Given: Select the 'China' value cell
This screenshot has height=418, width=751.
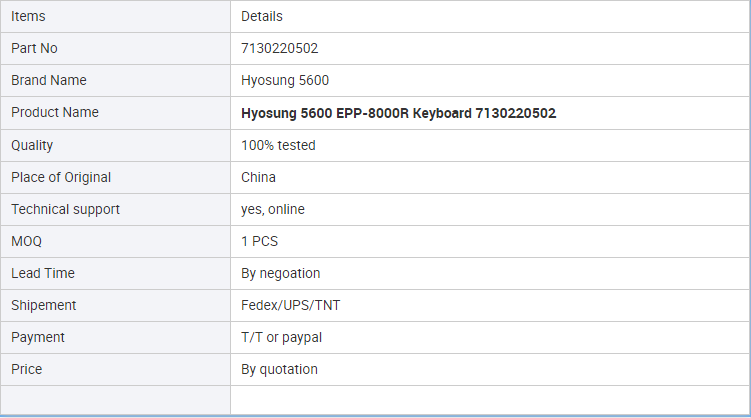Looking at the screenshot, I should [258, 177].
